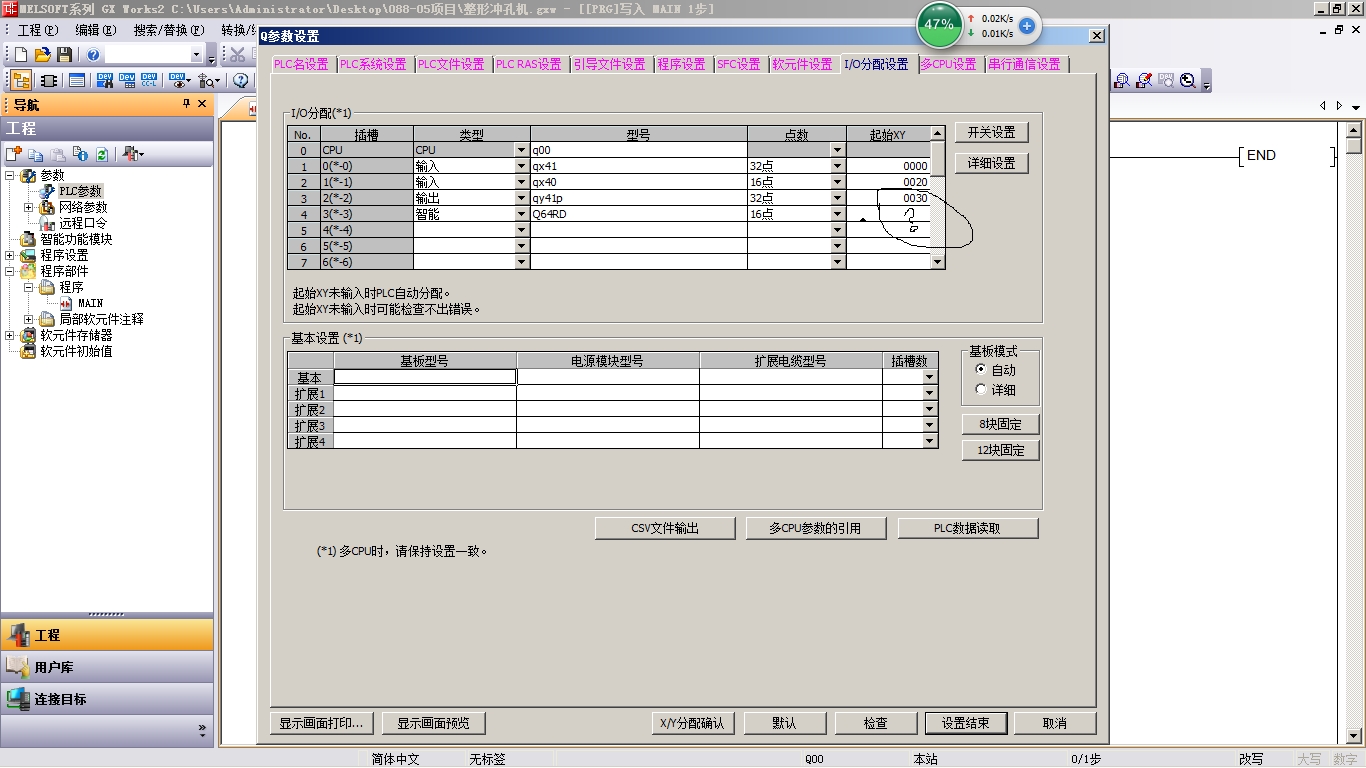Click the Intelligent Function Module Guidance icon
1366x768 pixels.
tap(209, 80)
